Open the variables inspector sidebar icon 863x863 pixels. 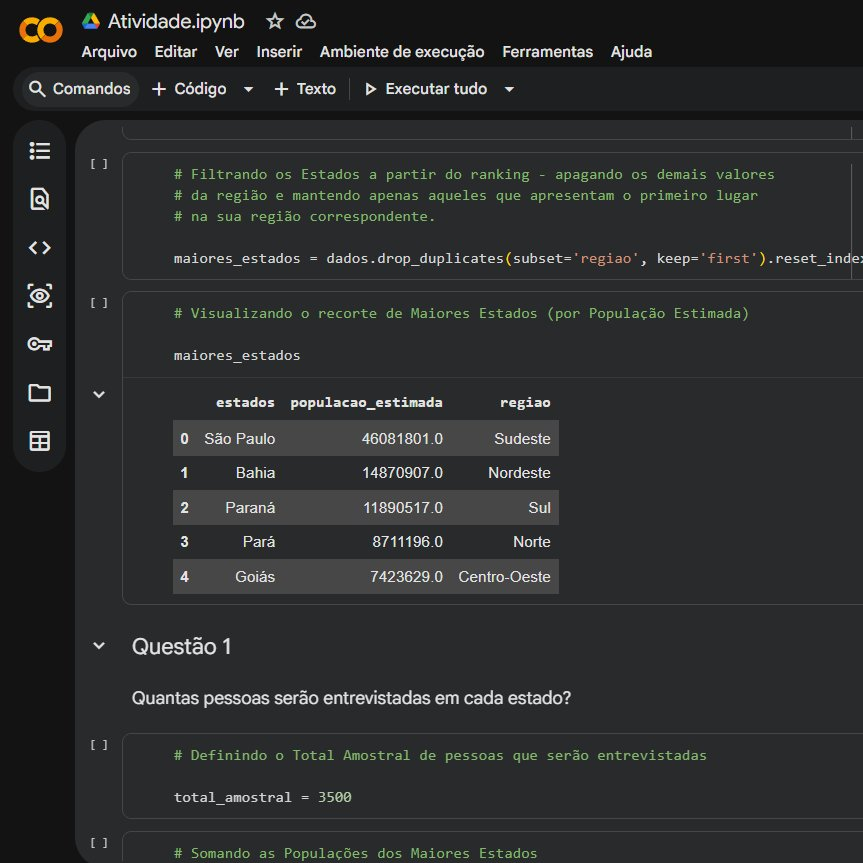click(x=40, y=296)
